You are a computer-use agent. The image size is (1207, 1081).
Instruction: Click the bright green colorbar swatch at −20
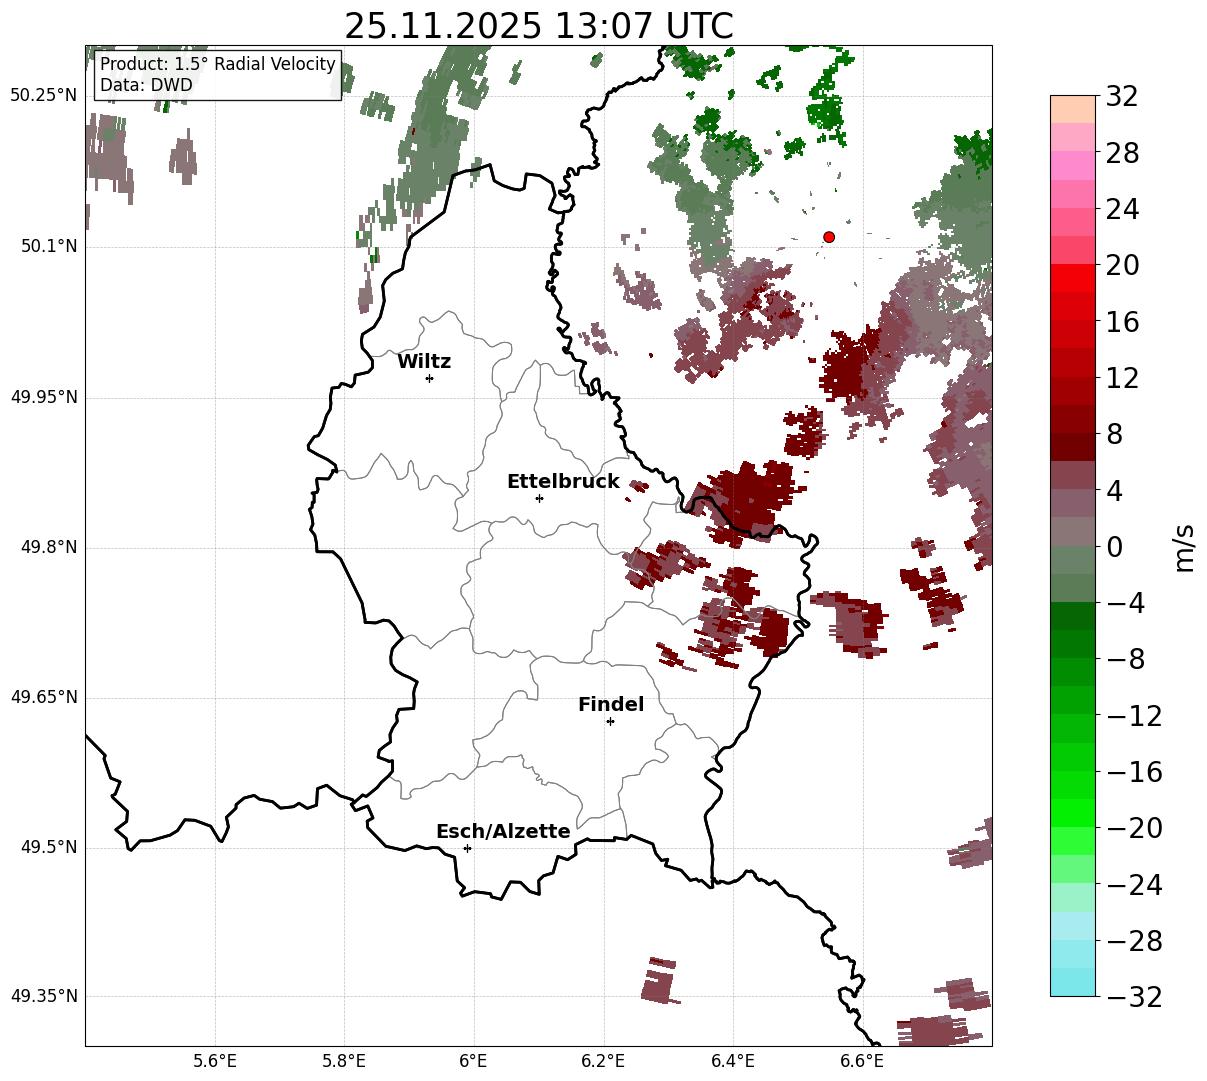pos(1073,813)
